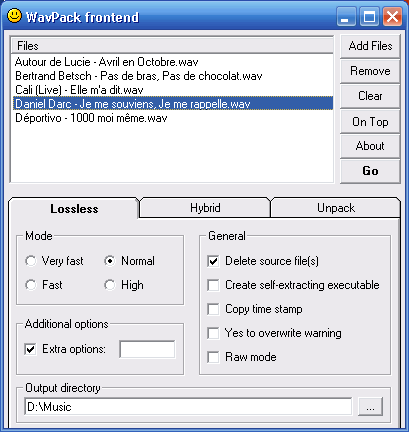Click the Files column header
The image size is (409, 432).
pyautogui.click(x=172, y=46)
